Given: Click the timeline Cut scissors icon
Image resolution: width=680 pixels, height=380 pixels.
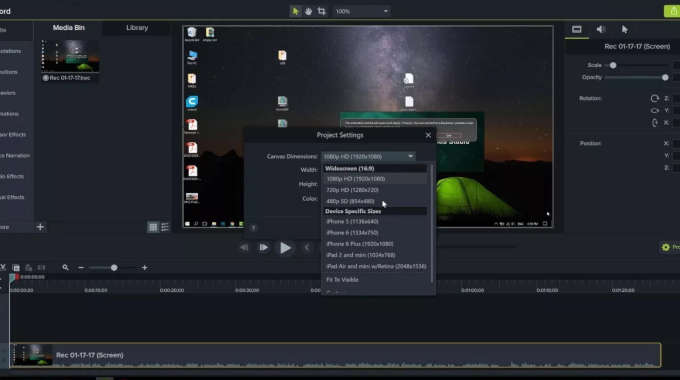Looking at the screenshot, I should [3, 268].
